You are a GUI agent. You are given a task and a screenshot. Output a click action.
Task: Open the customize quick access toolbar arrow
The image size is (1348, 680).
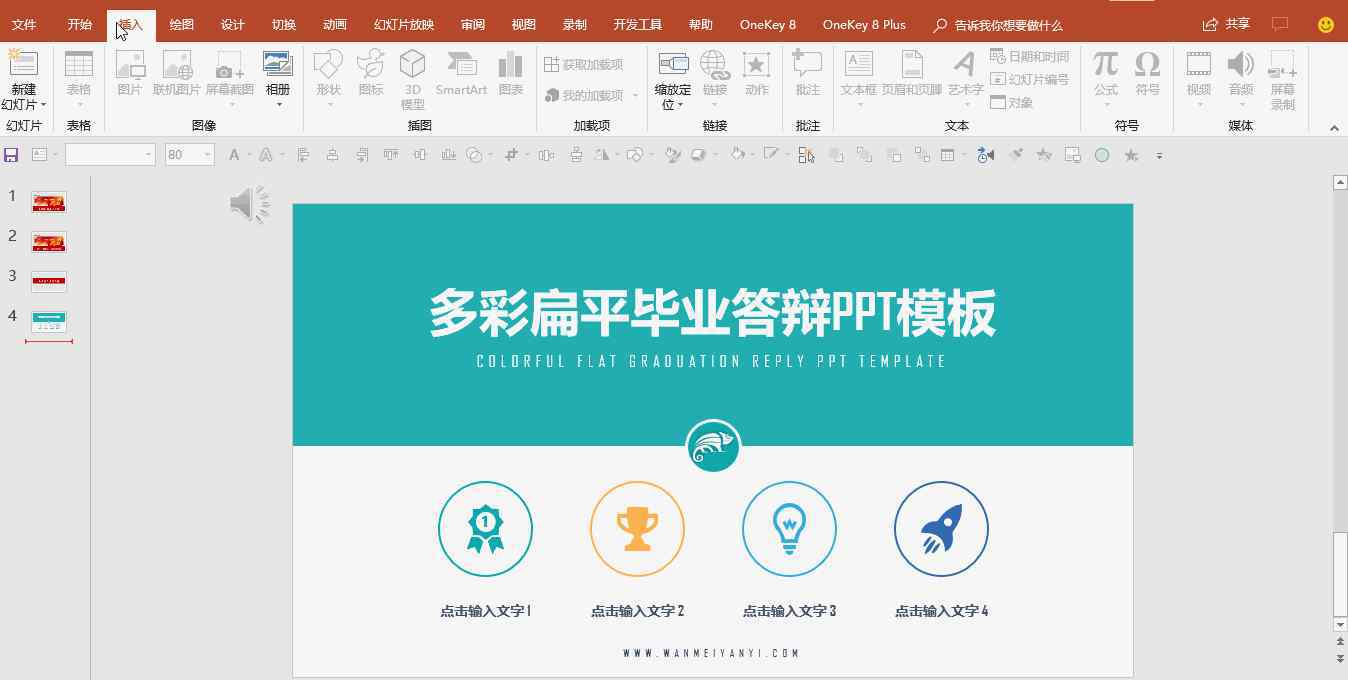click(x=1159, y=156)
